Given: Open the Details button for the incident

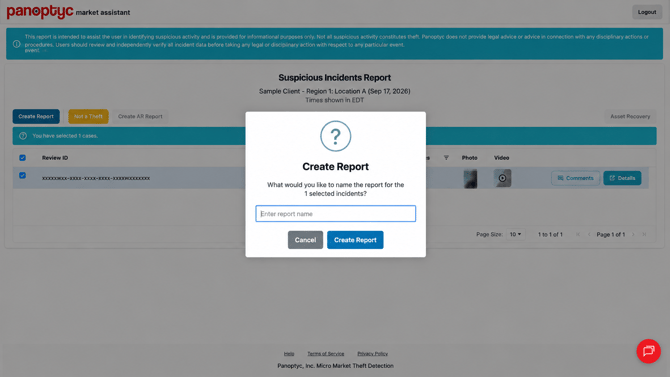Looking at the screenshot, I should (622, 178).
